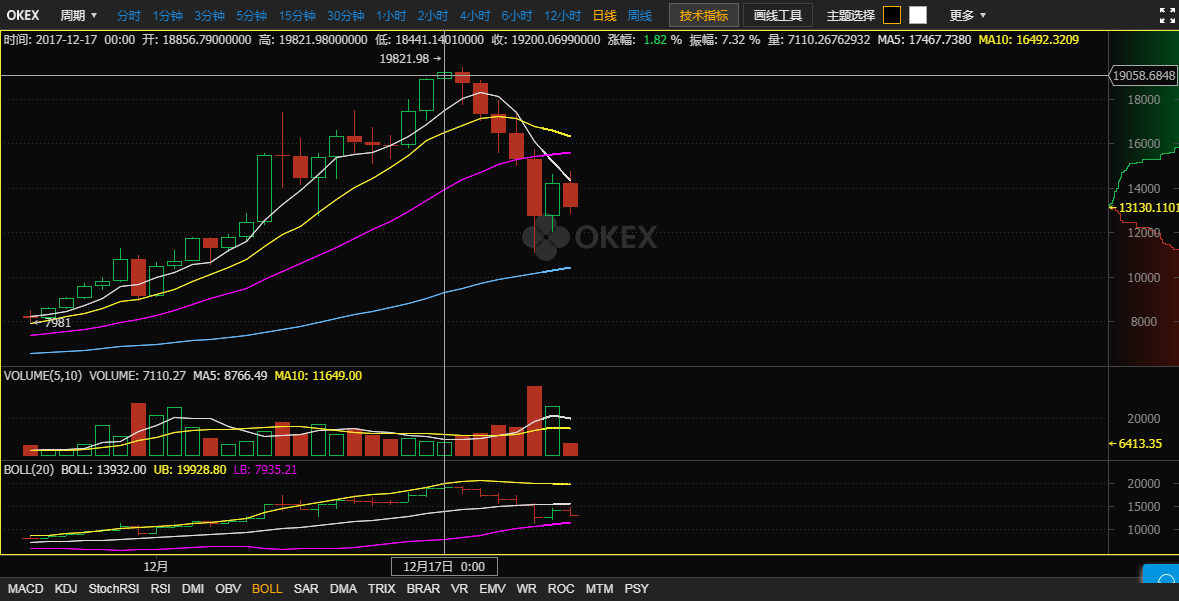Select the BOLL indicator

[267, 589]
